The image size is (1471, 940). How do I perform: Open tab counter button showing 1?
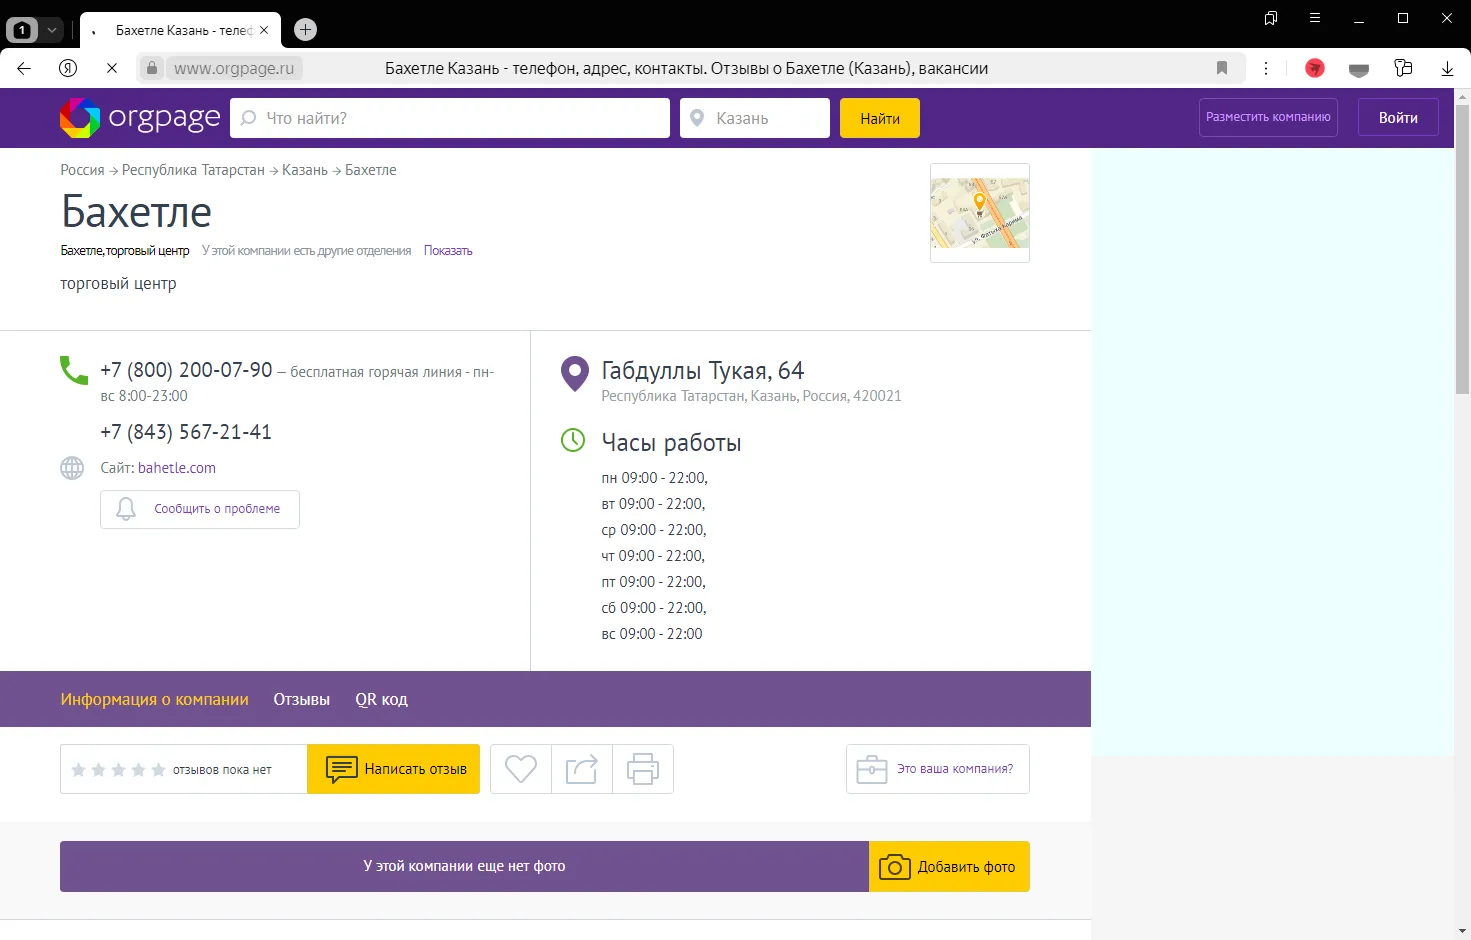(22, 30)
